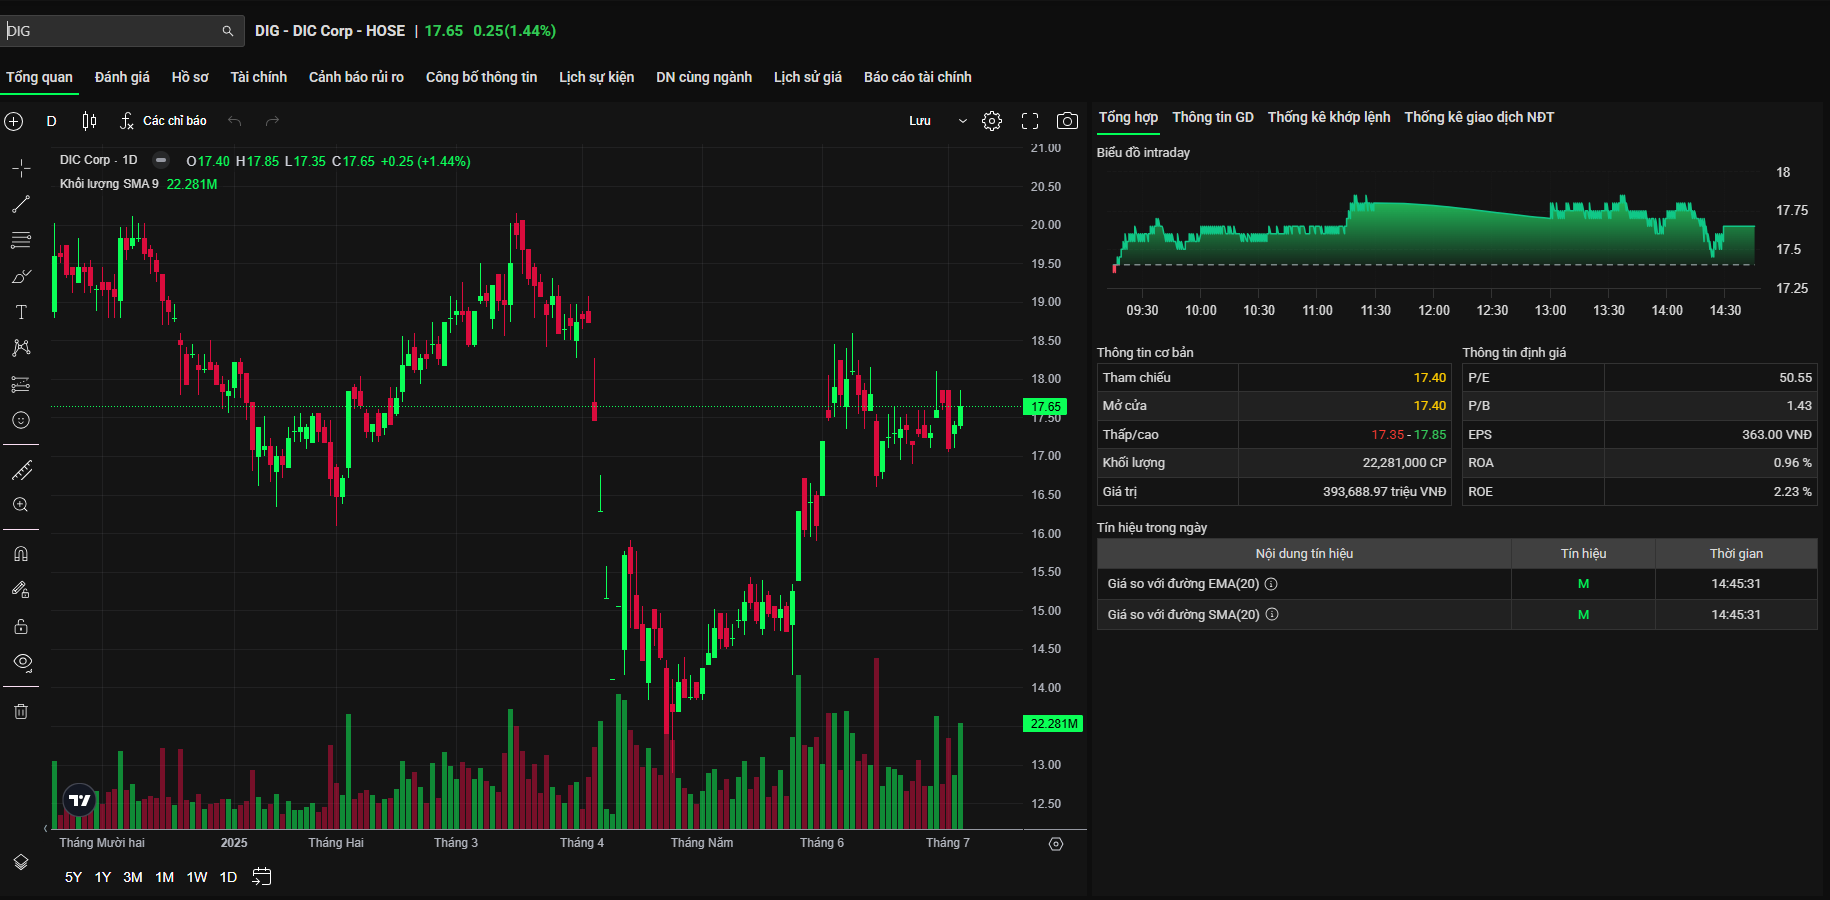Select the Công bố thông tin tab

point(481,77)
